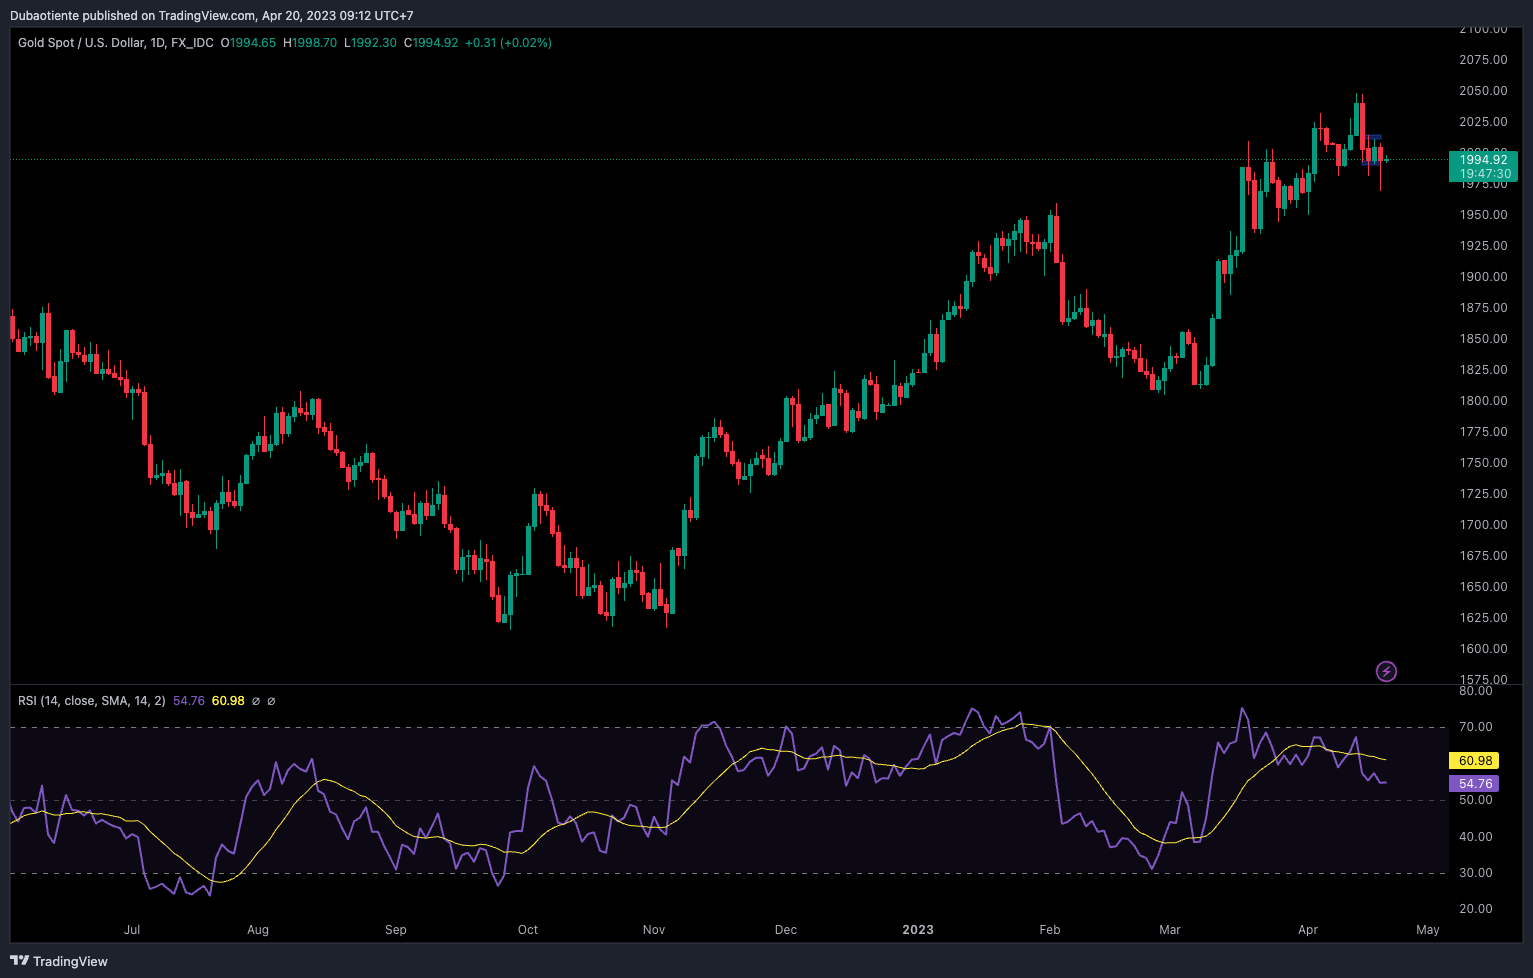Click the Dec label on the time axis
1533x978 pixels.
point(786,930)
